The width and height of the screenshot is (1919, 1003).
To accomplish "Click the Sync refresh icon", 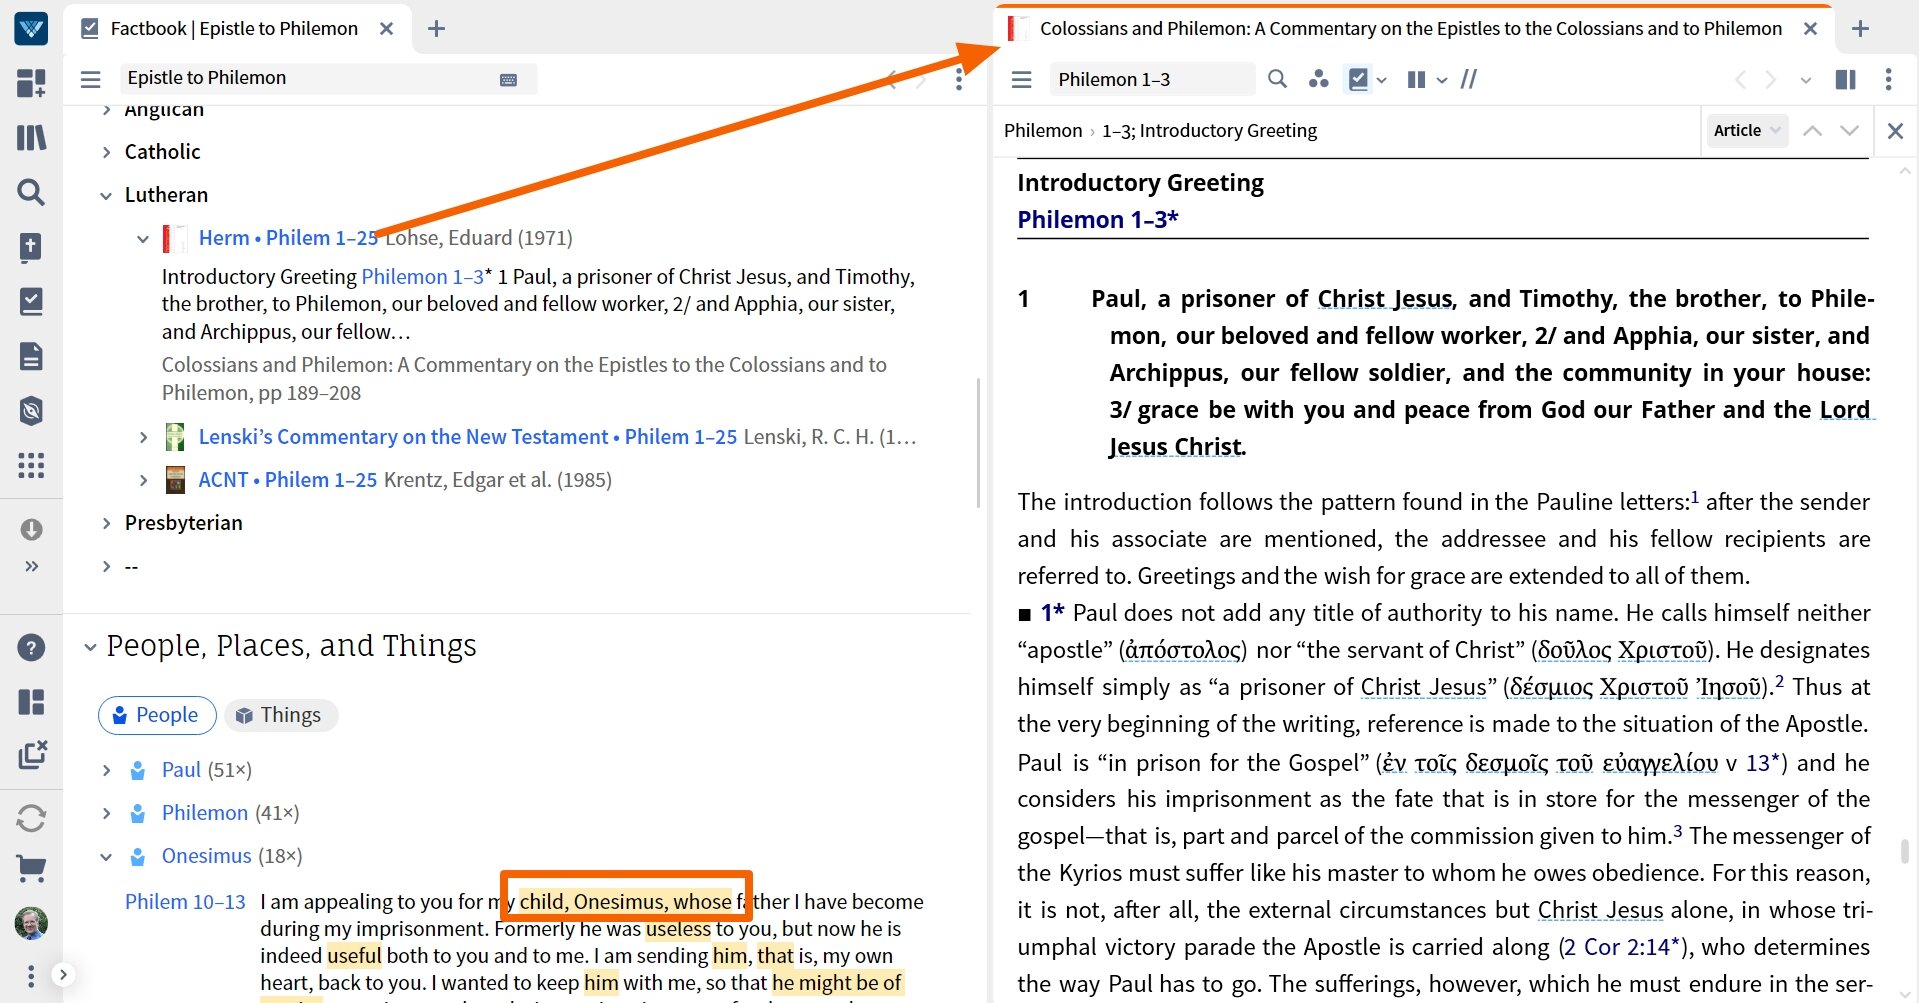I will [x=31, y=818].
